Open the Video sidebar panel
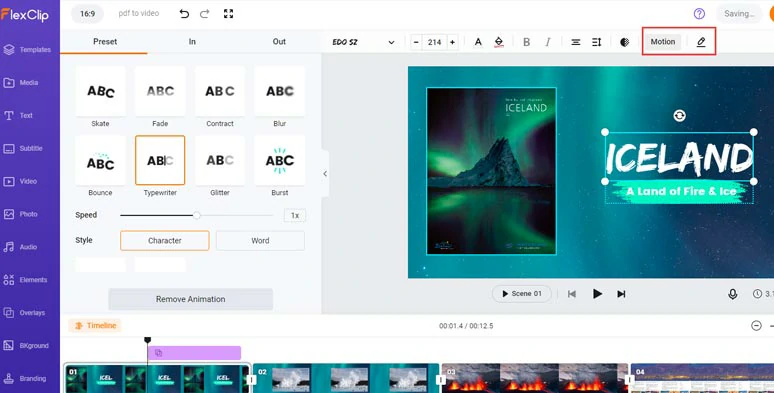 pos(21,181)
